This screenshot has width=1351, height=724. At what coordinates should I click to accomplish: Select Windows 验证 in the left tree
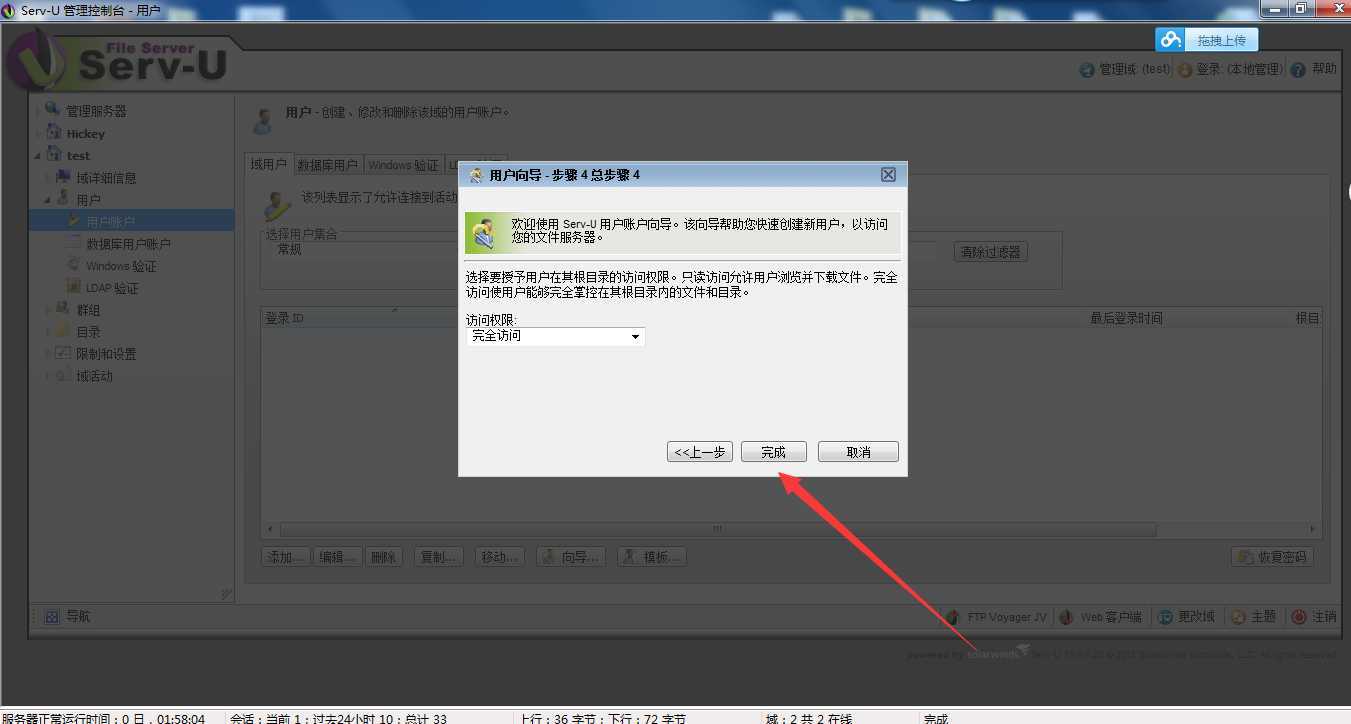click(x=121, y=266)
